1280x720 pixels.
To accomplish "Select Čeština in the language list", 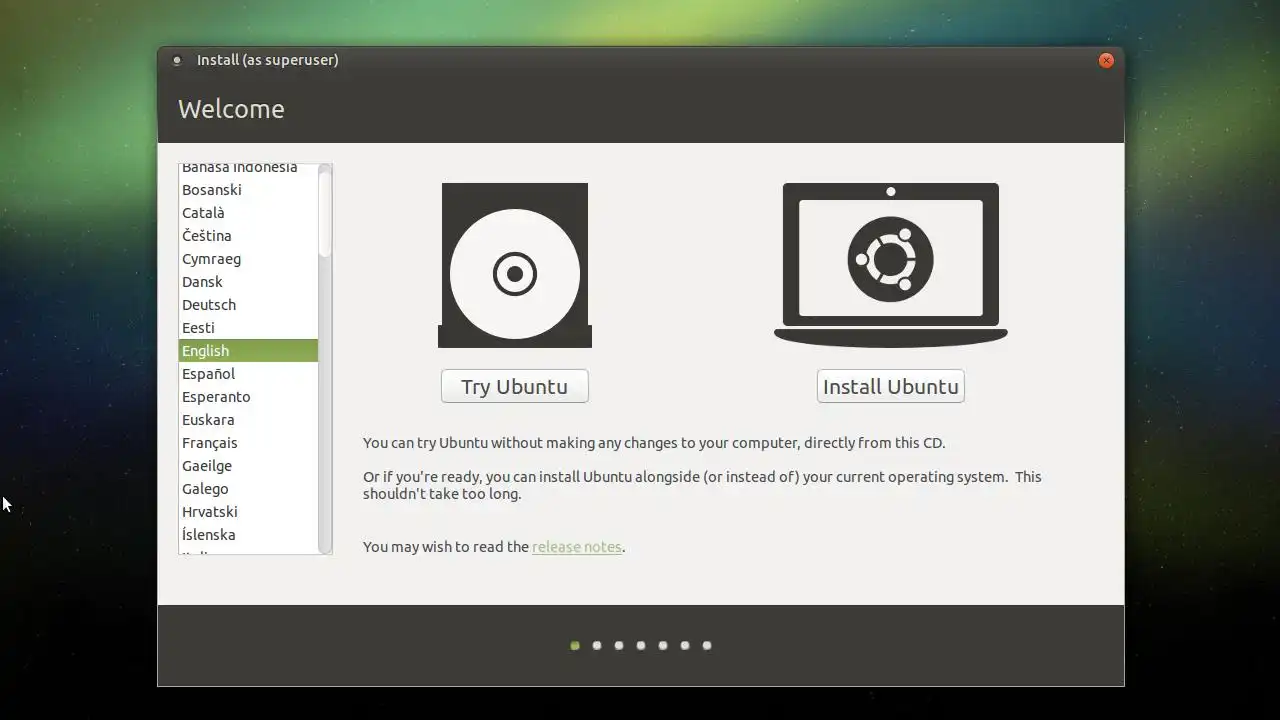I will (248, 236).
